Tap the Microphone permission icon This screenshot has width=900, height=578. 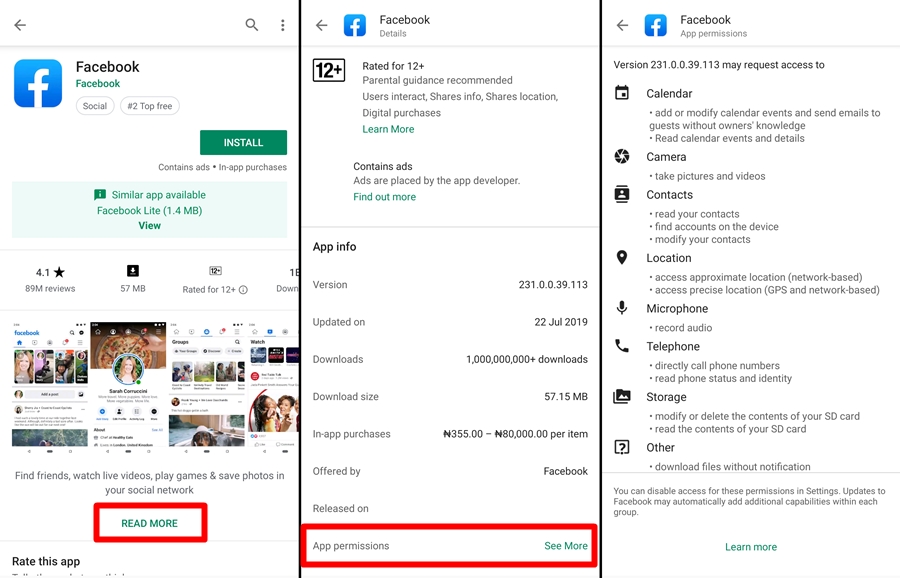click(622, 308)
